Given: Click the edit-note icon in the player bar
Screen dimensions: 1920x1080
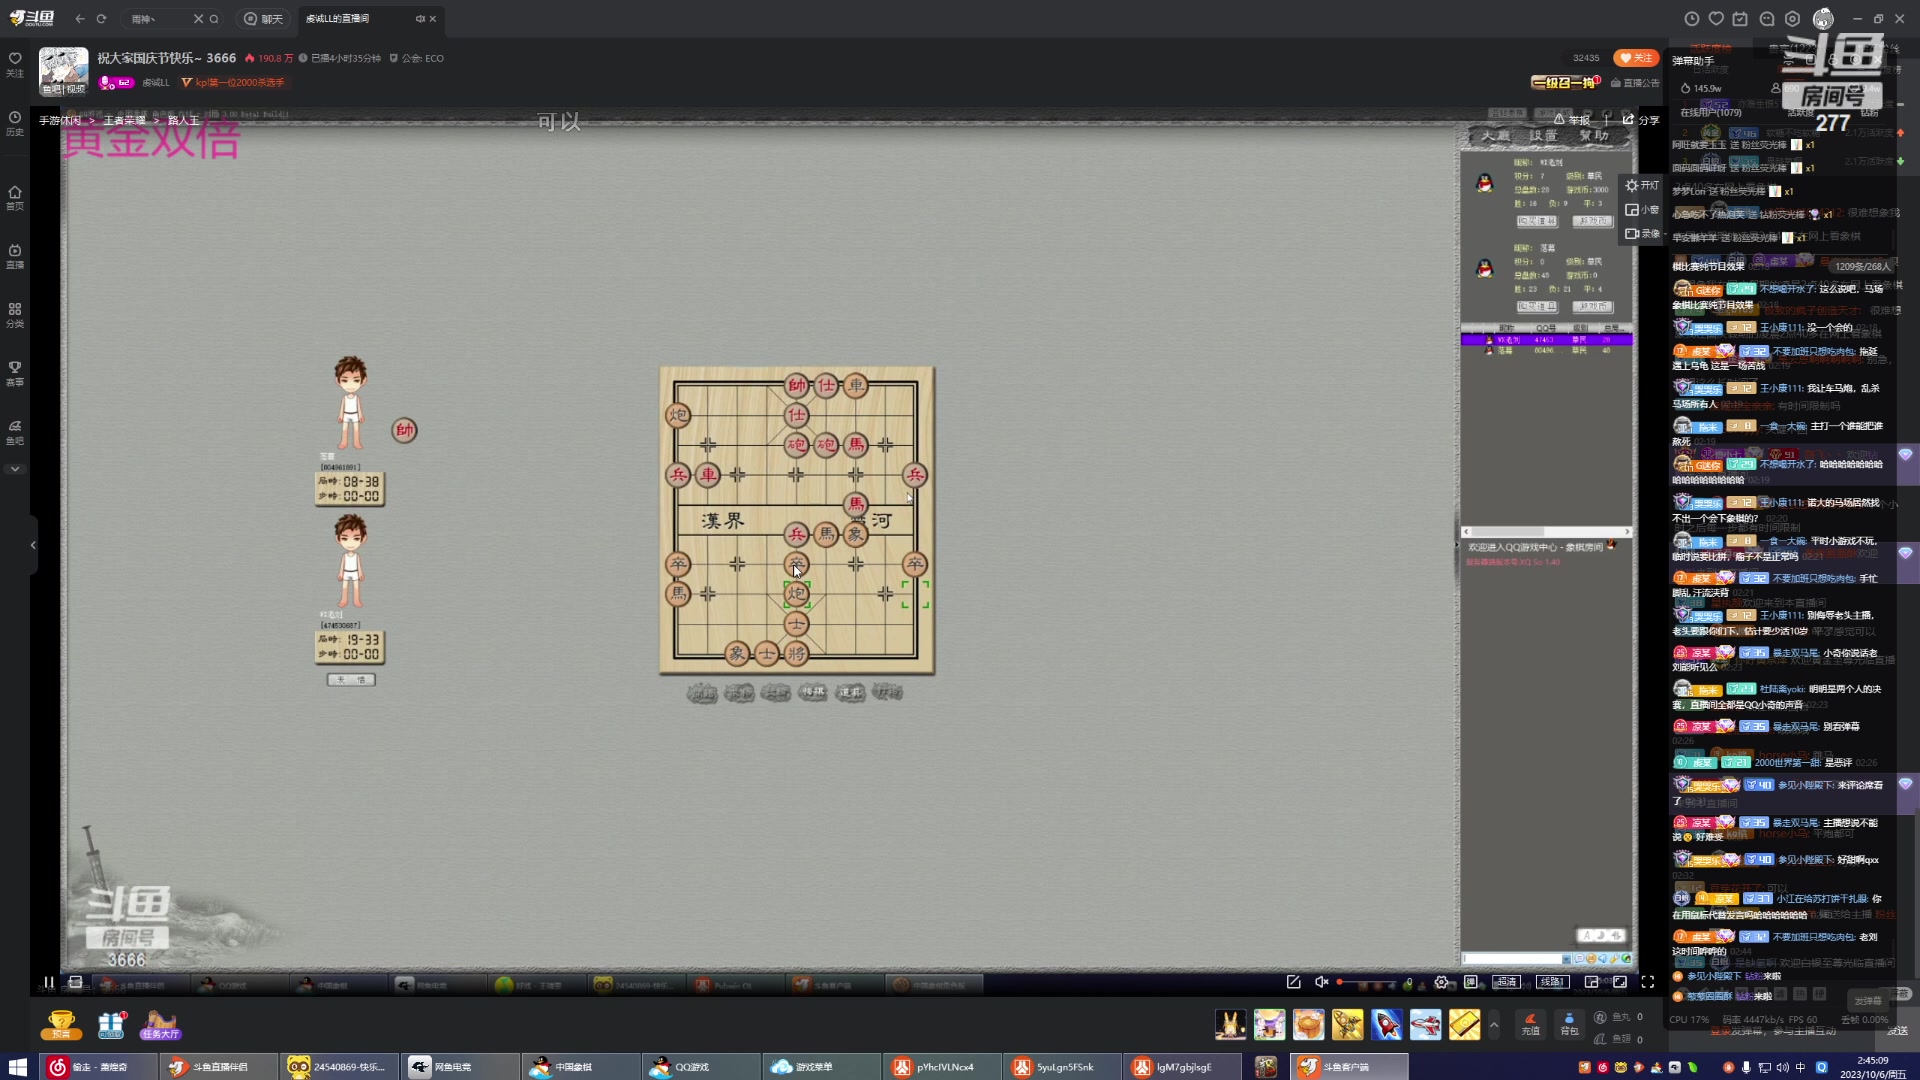Looking at the screenshot, I should (1293, 982).
